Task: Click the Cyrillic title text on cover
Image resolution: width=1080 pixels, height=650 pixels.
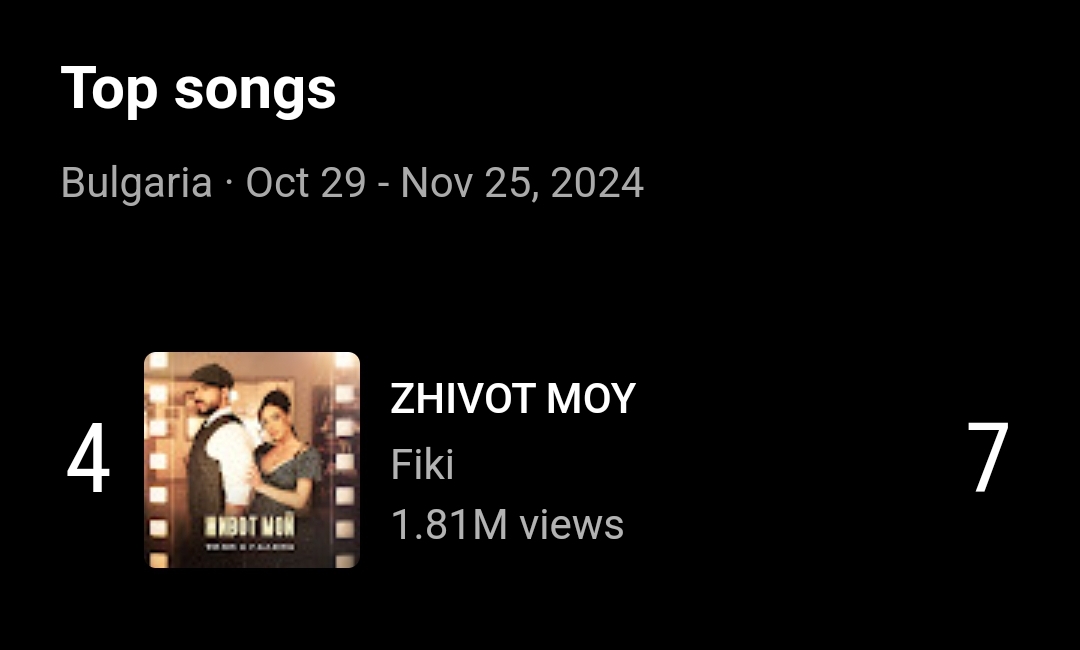Action: click(251, 527)
